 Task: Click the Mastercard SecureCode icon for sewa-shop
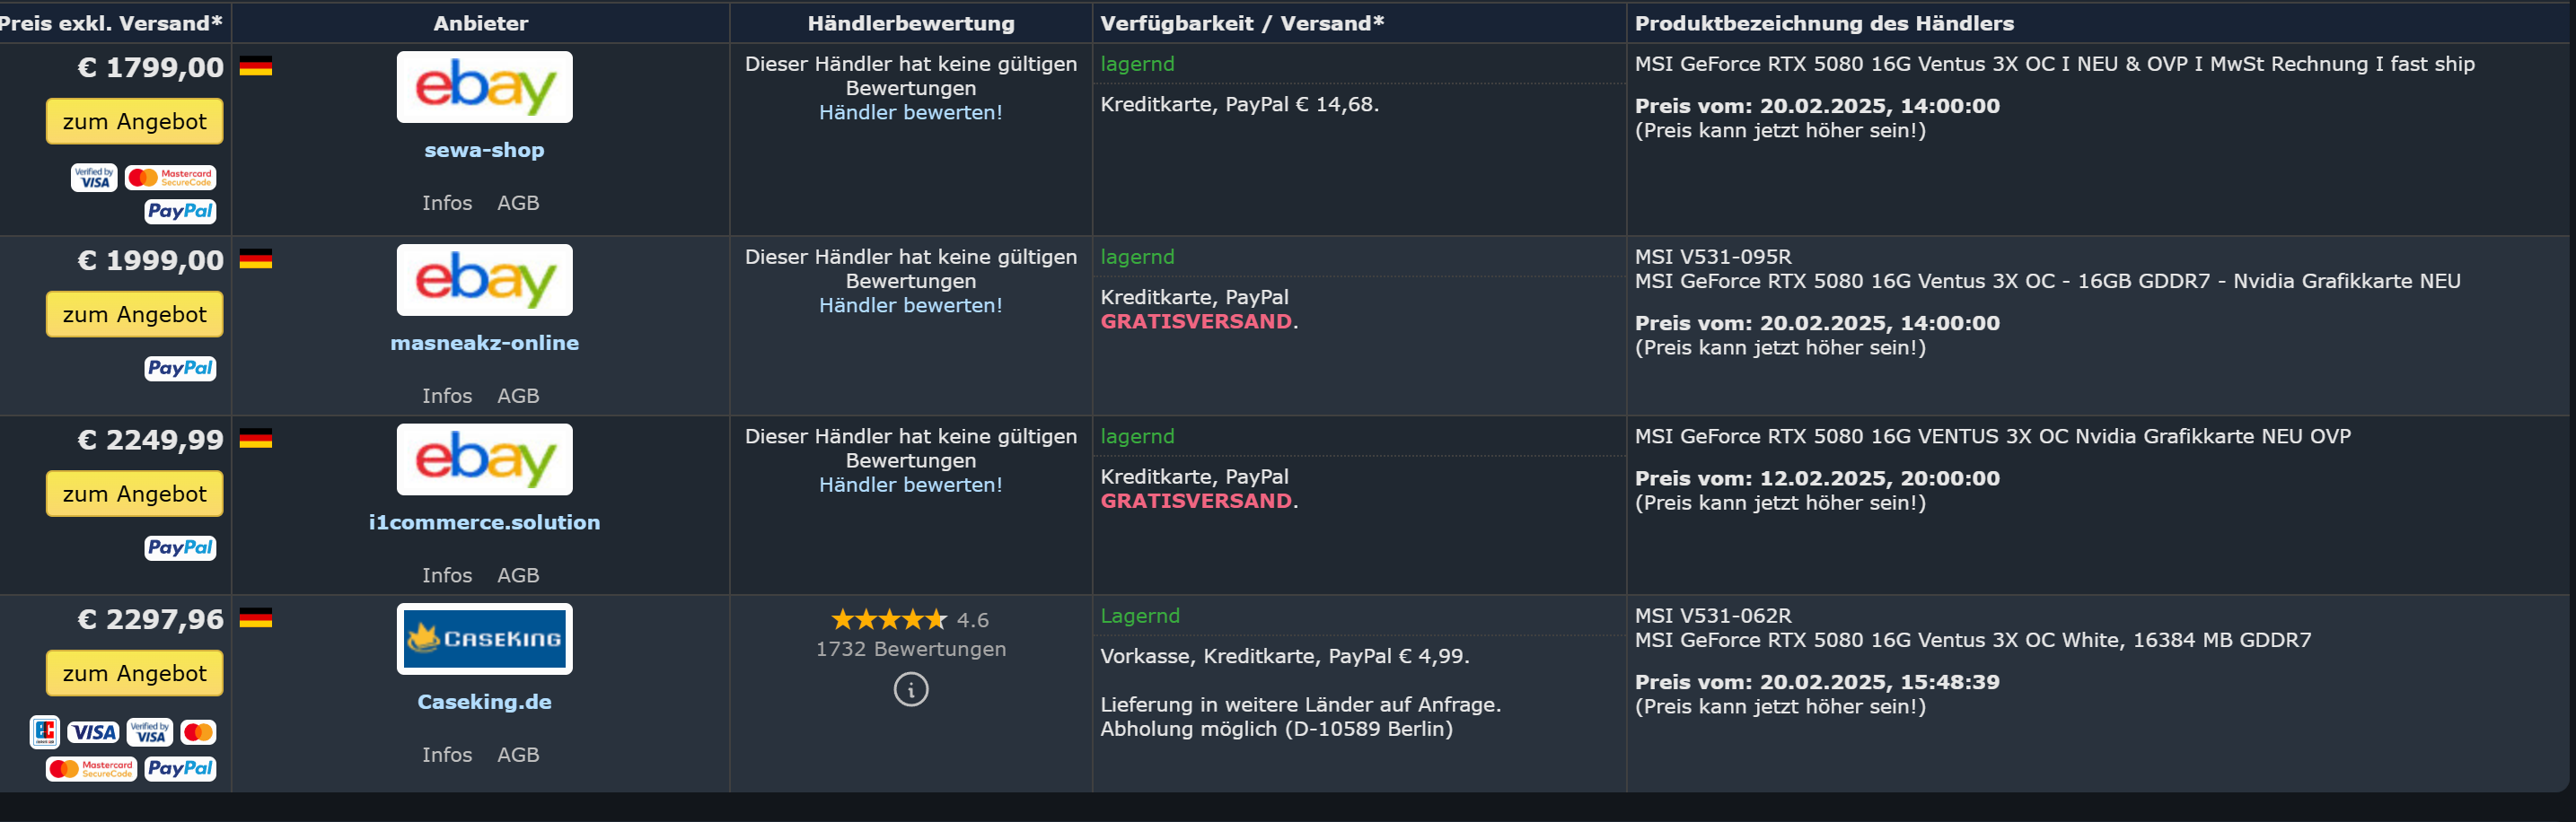(x=171, y=178)
